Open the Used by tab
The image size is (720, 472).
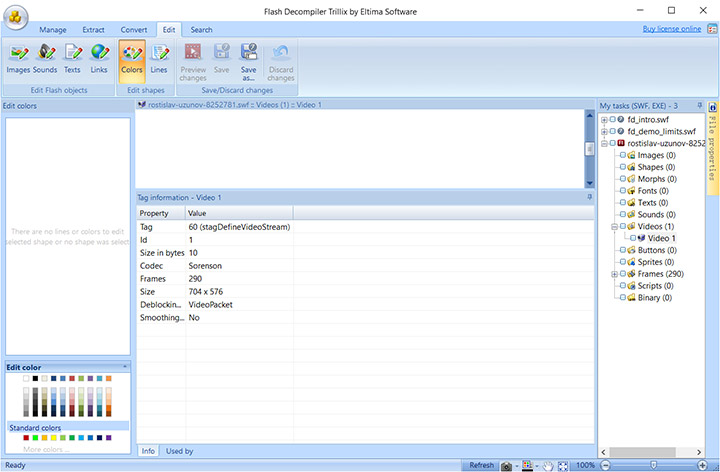tap(180, 451)
